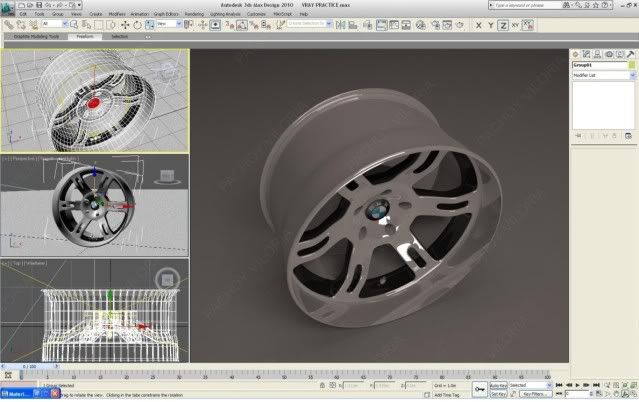Open the Utilities hammer panel tab
Viewport: 639px width, 402px height.
(x=630, y=54)
